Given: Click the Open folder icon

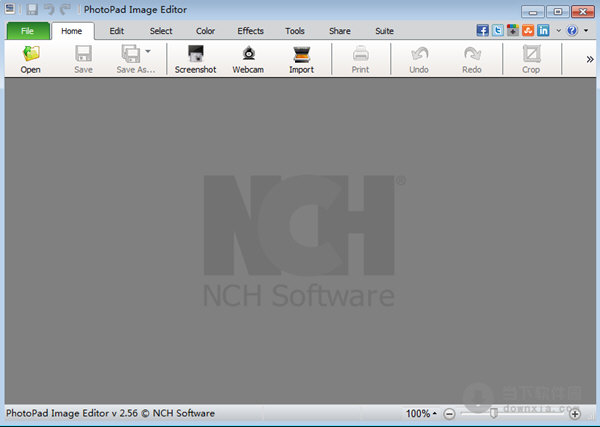Looking at the screenshot, I should pos(31,54).
